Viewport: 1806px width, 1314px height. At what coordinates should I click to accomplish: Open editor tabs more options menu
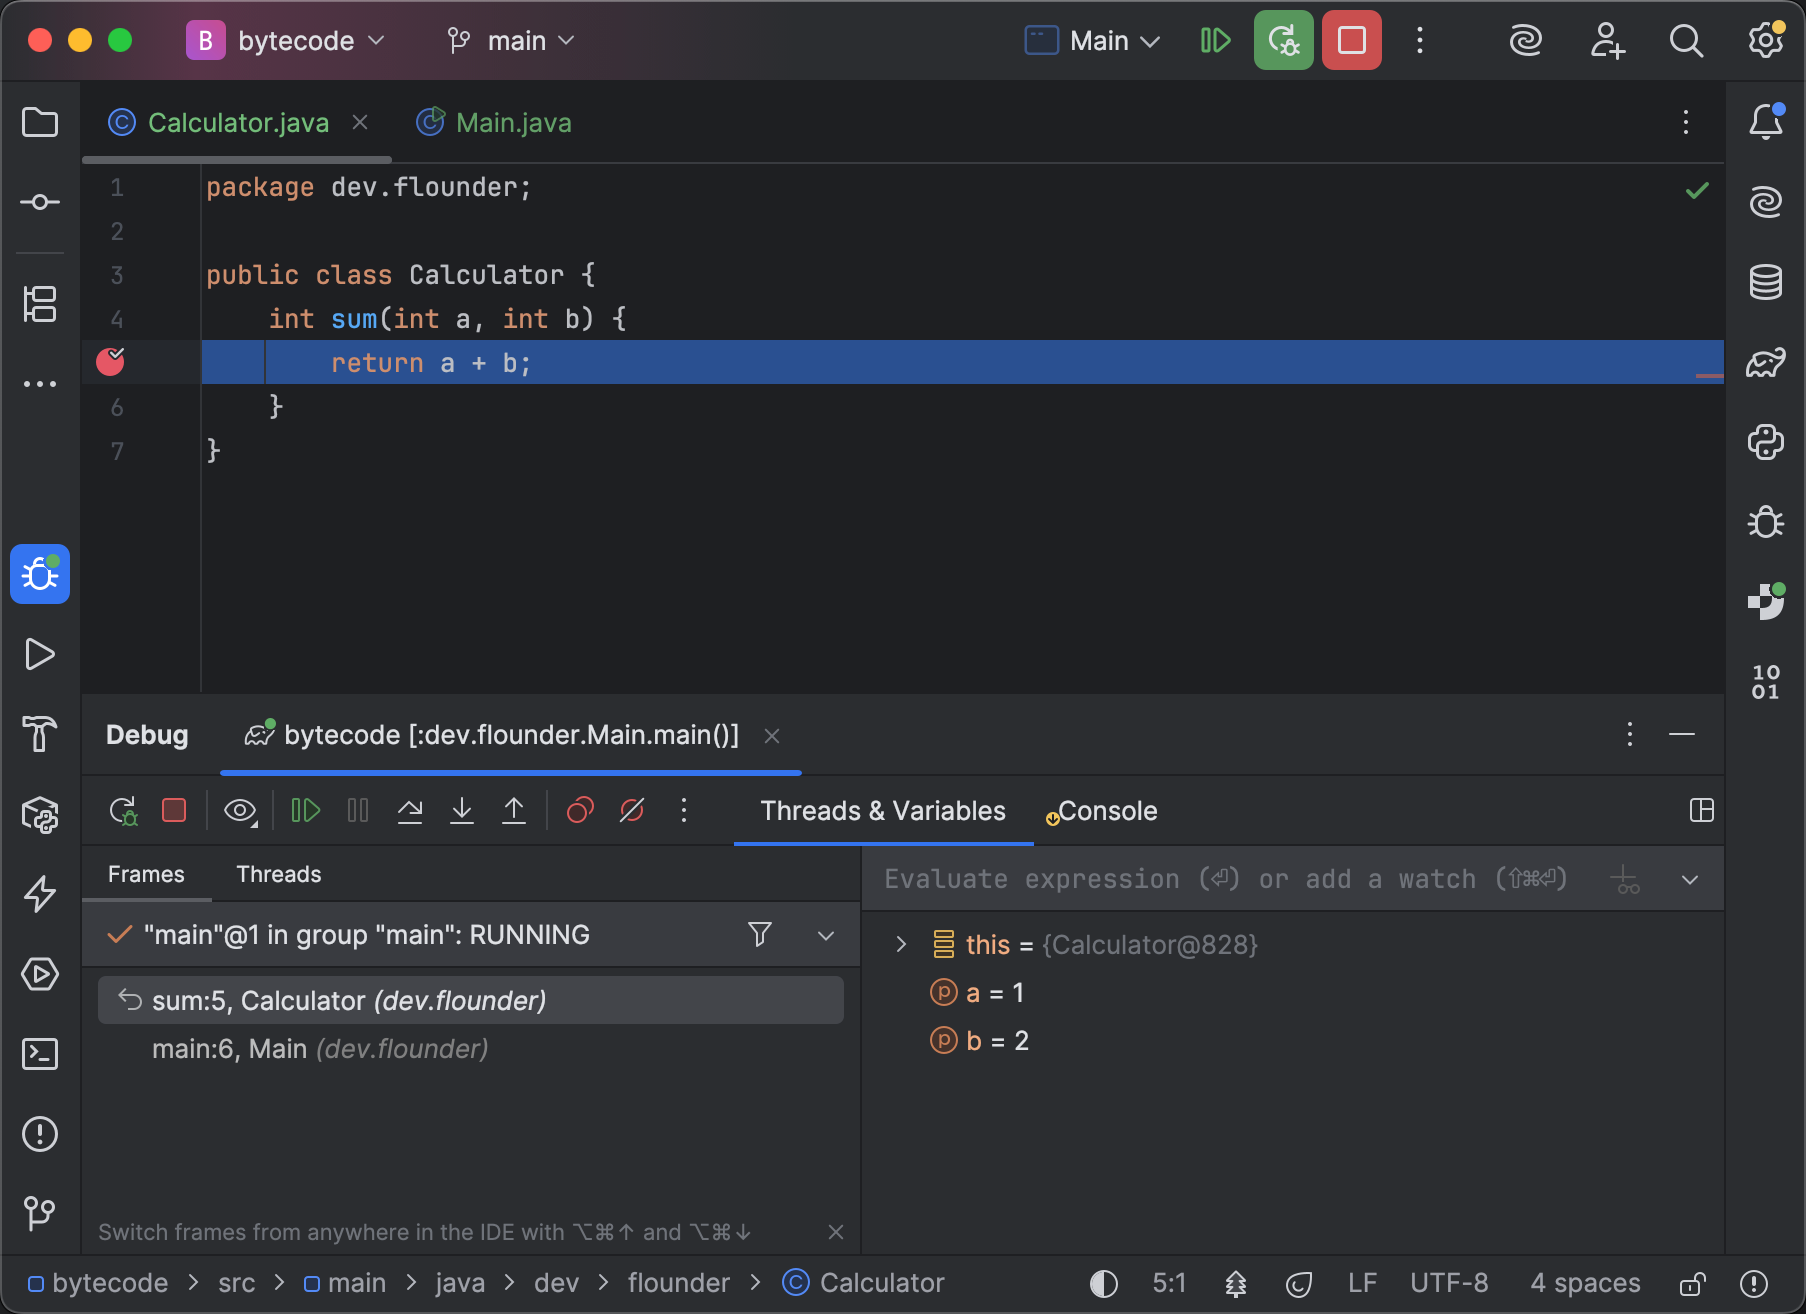pos(1686,122)
